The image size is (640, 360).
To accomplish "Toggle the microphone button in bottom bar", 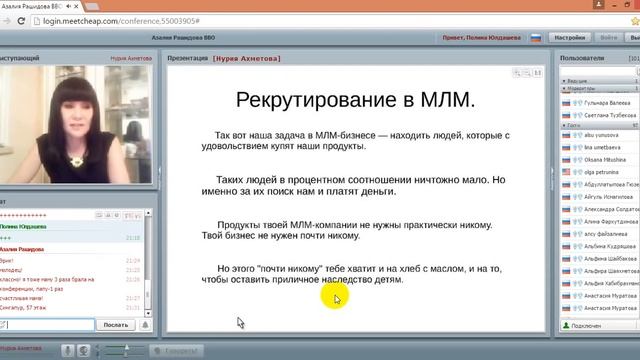I will tap(68, 351).
